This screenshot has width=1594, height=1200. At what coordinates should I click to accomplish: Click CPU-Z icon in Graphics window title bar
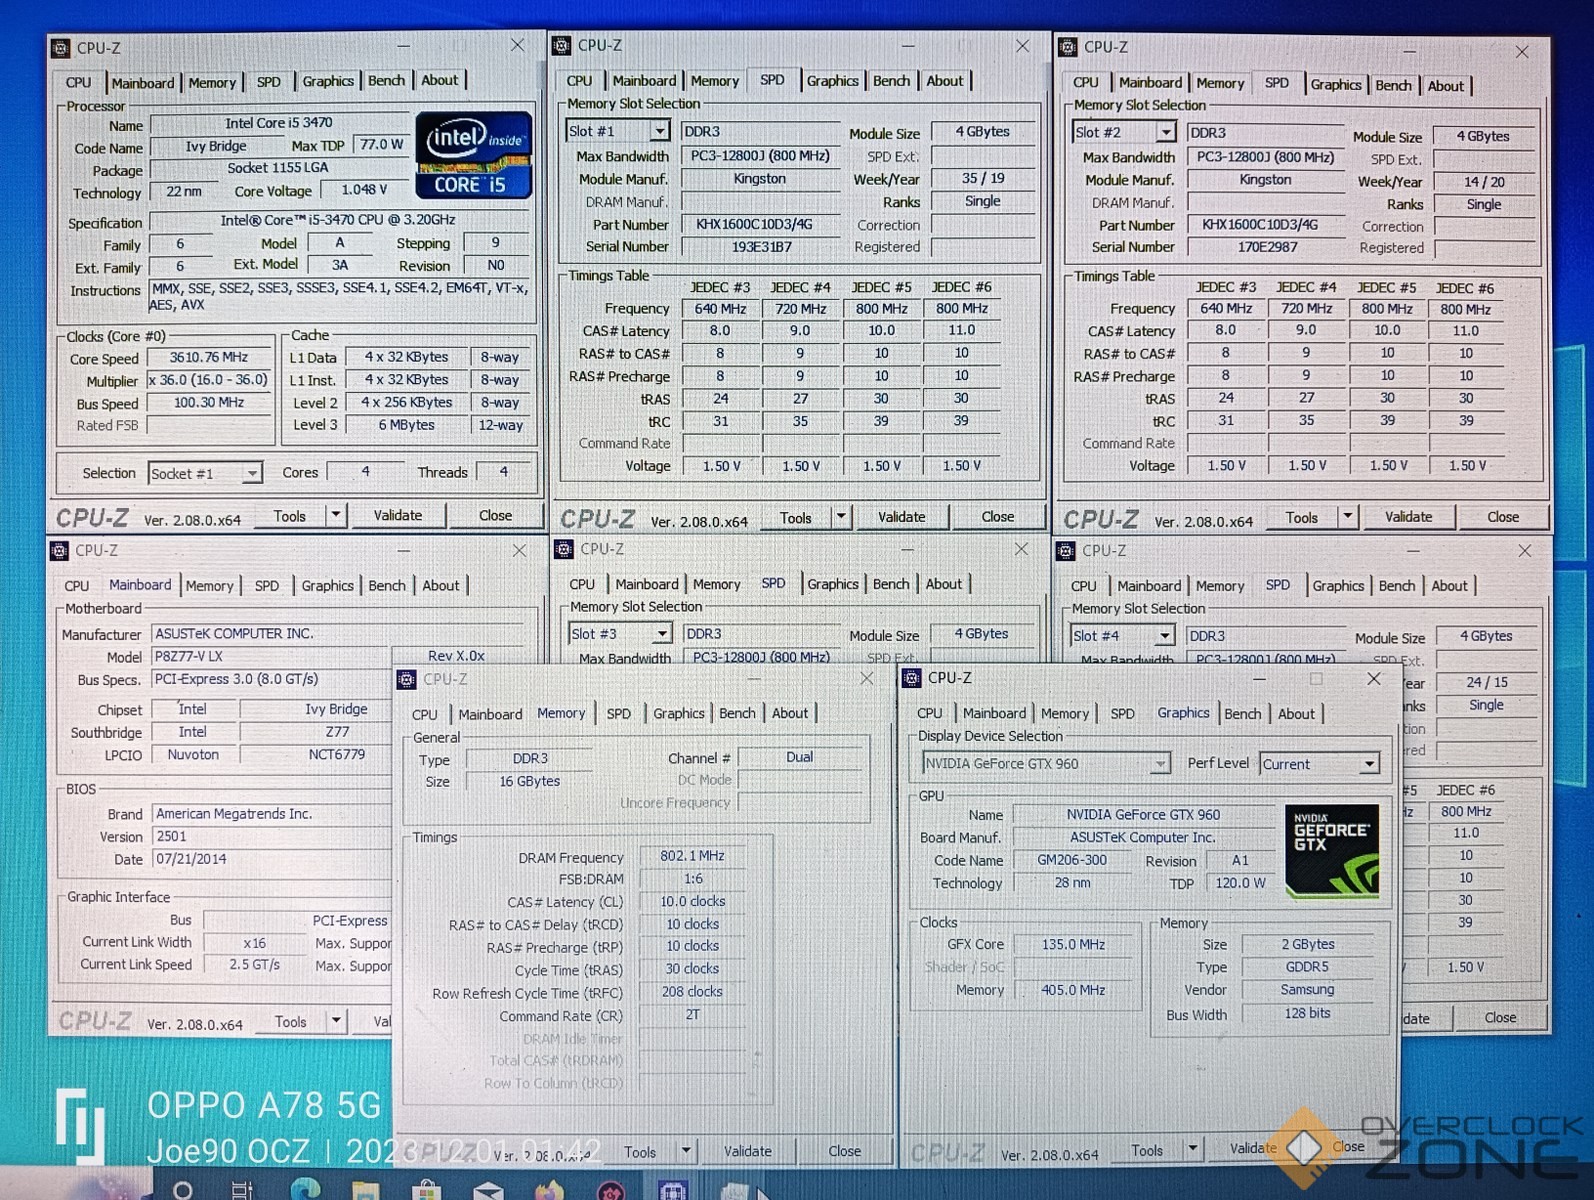tap(911, 678)
